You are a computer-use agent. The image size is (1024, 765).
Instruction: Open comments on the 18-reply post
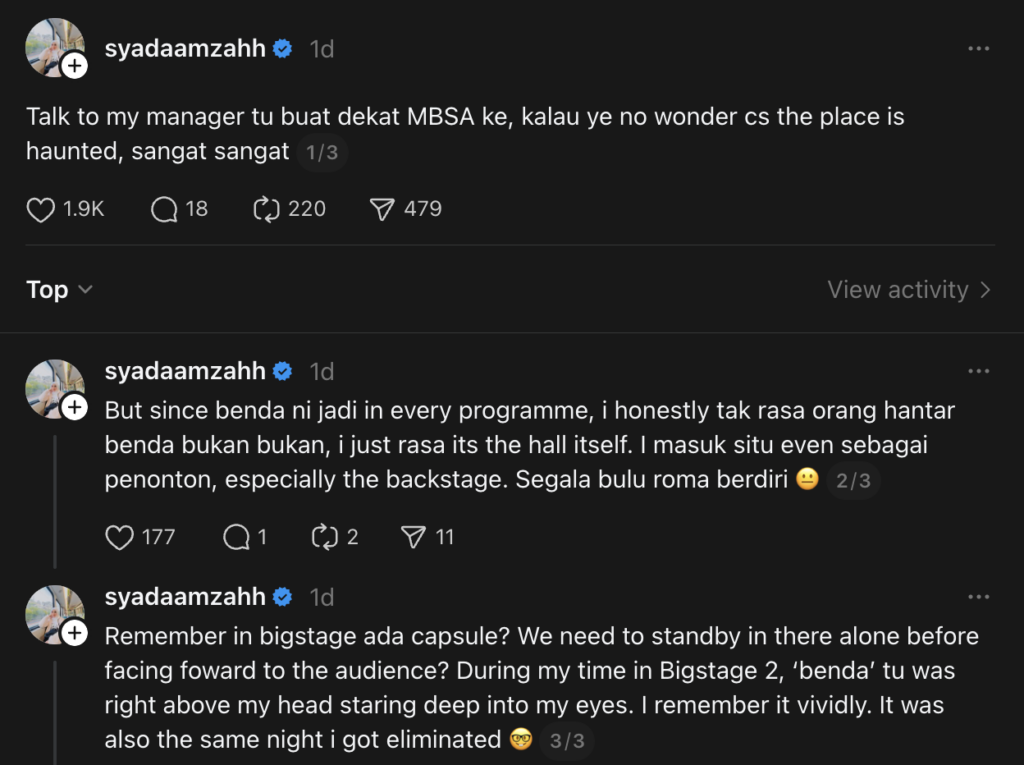coord(164,209)
